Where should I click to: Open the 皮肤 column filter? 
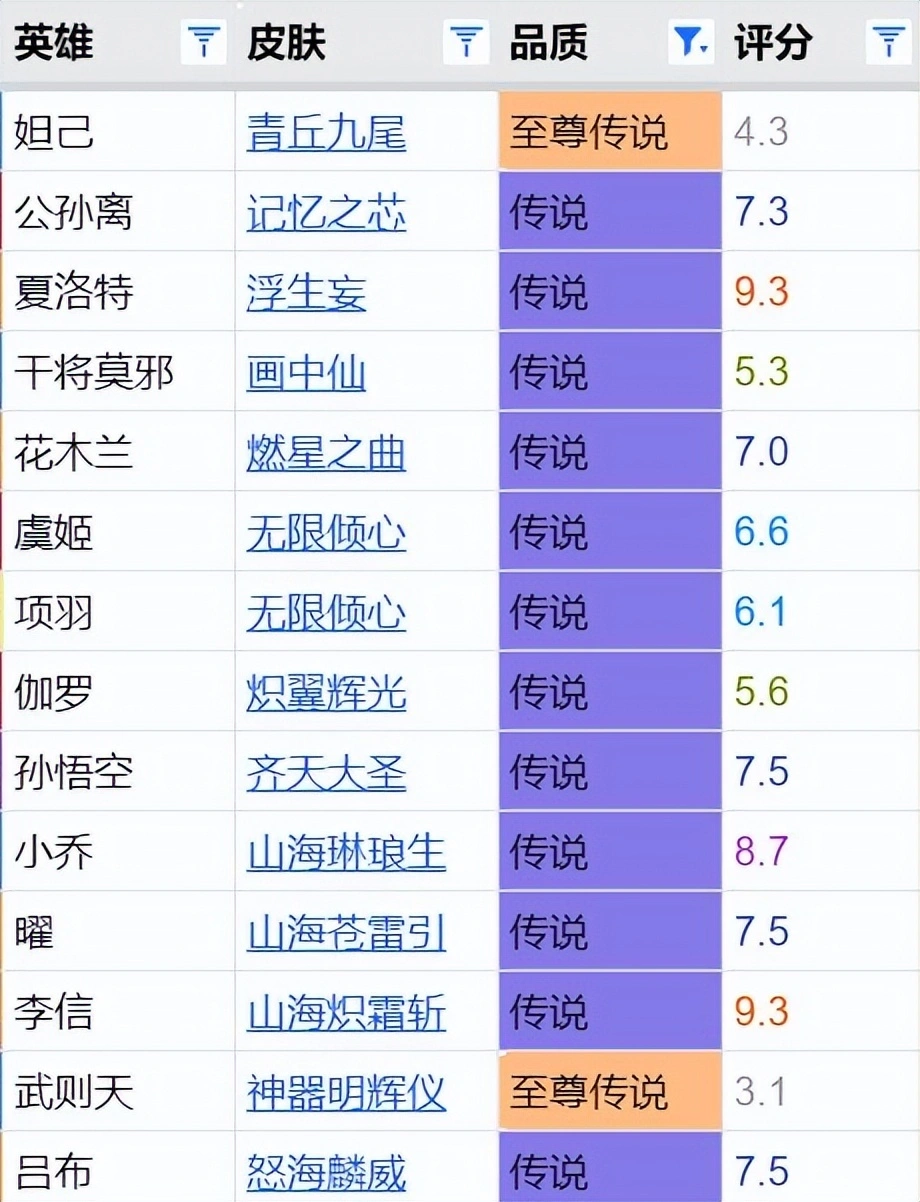point(465,42)
